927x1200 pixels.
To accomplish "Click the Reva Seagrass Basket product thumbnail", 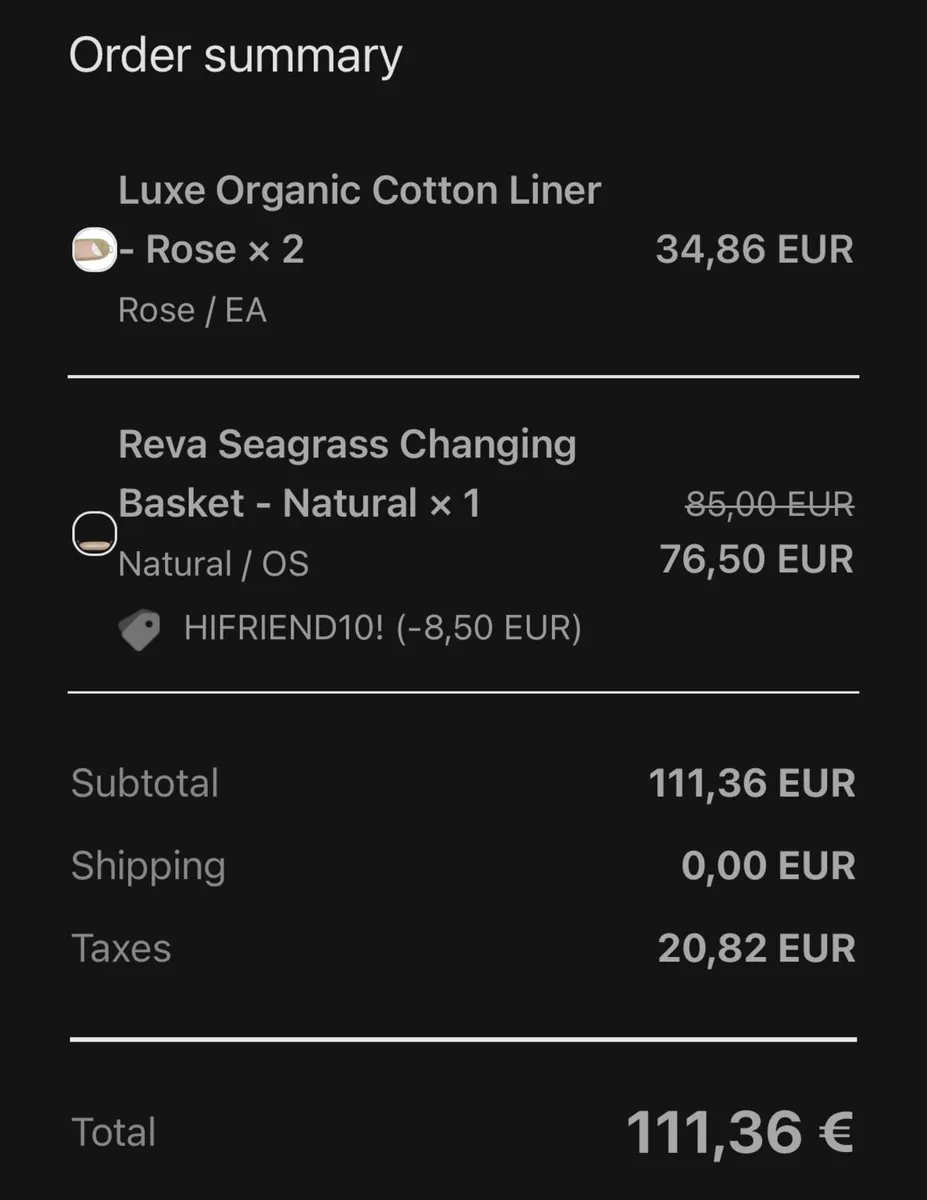I will pos(95,534).
